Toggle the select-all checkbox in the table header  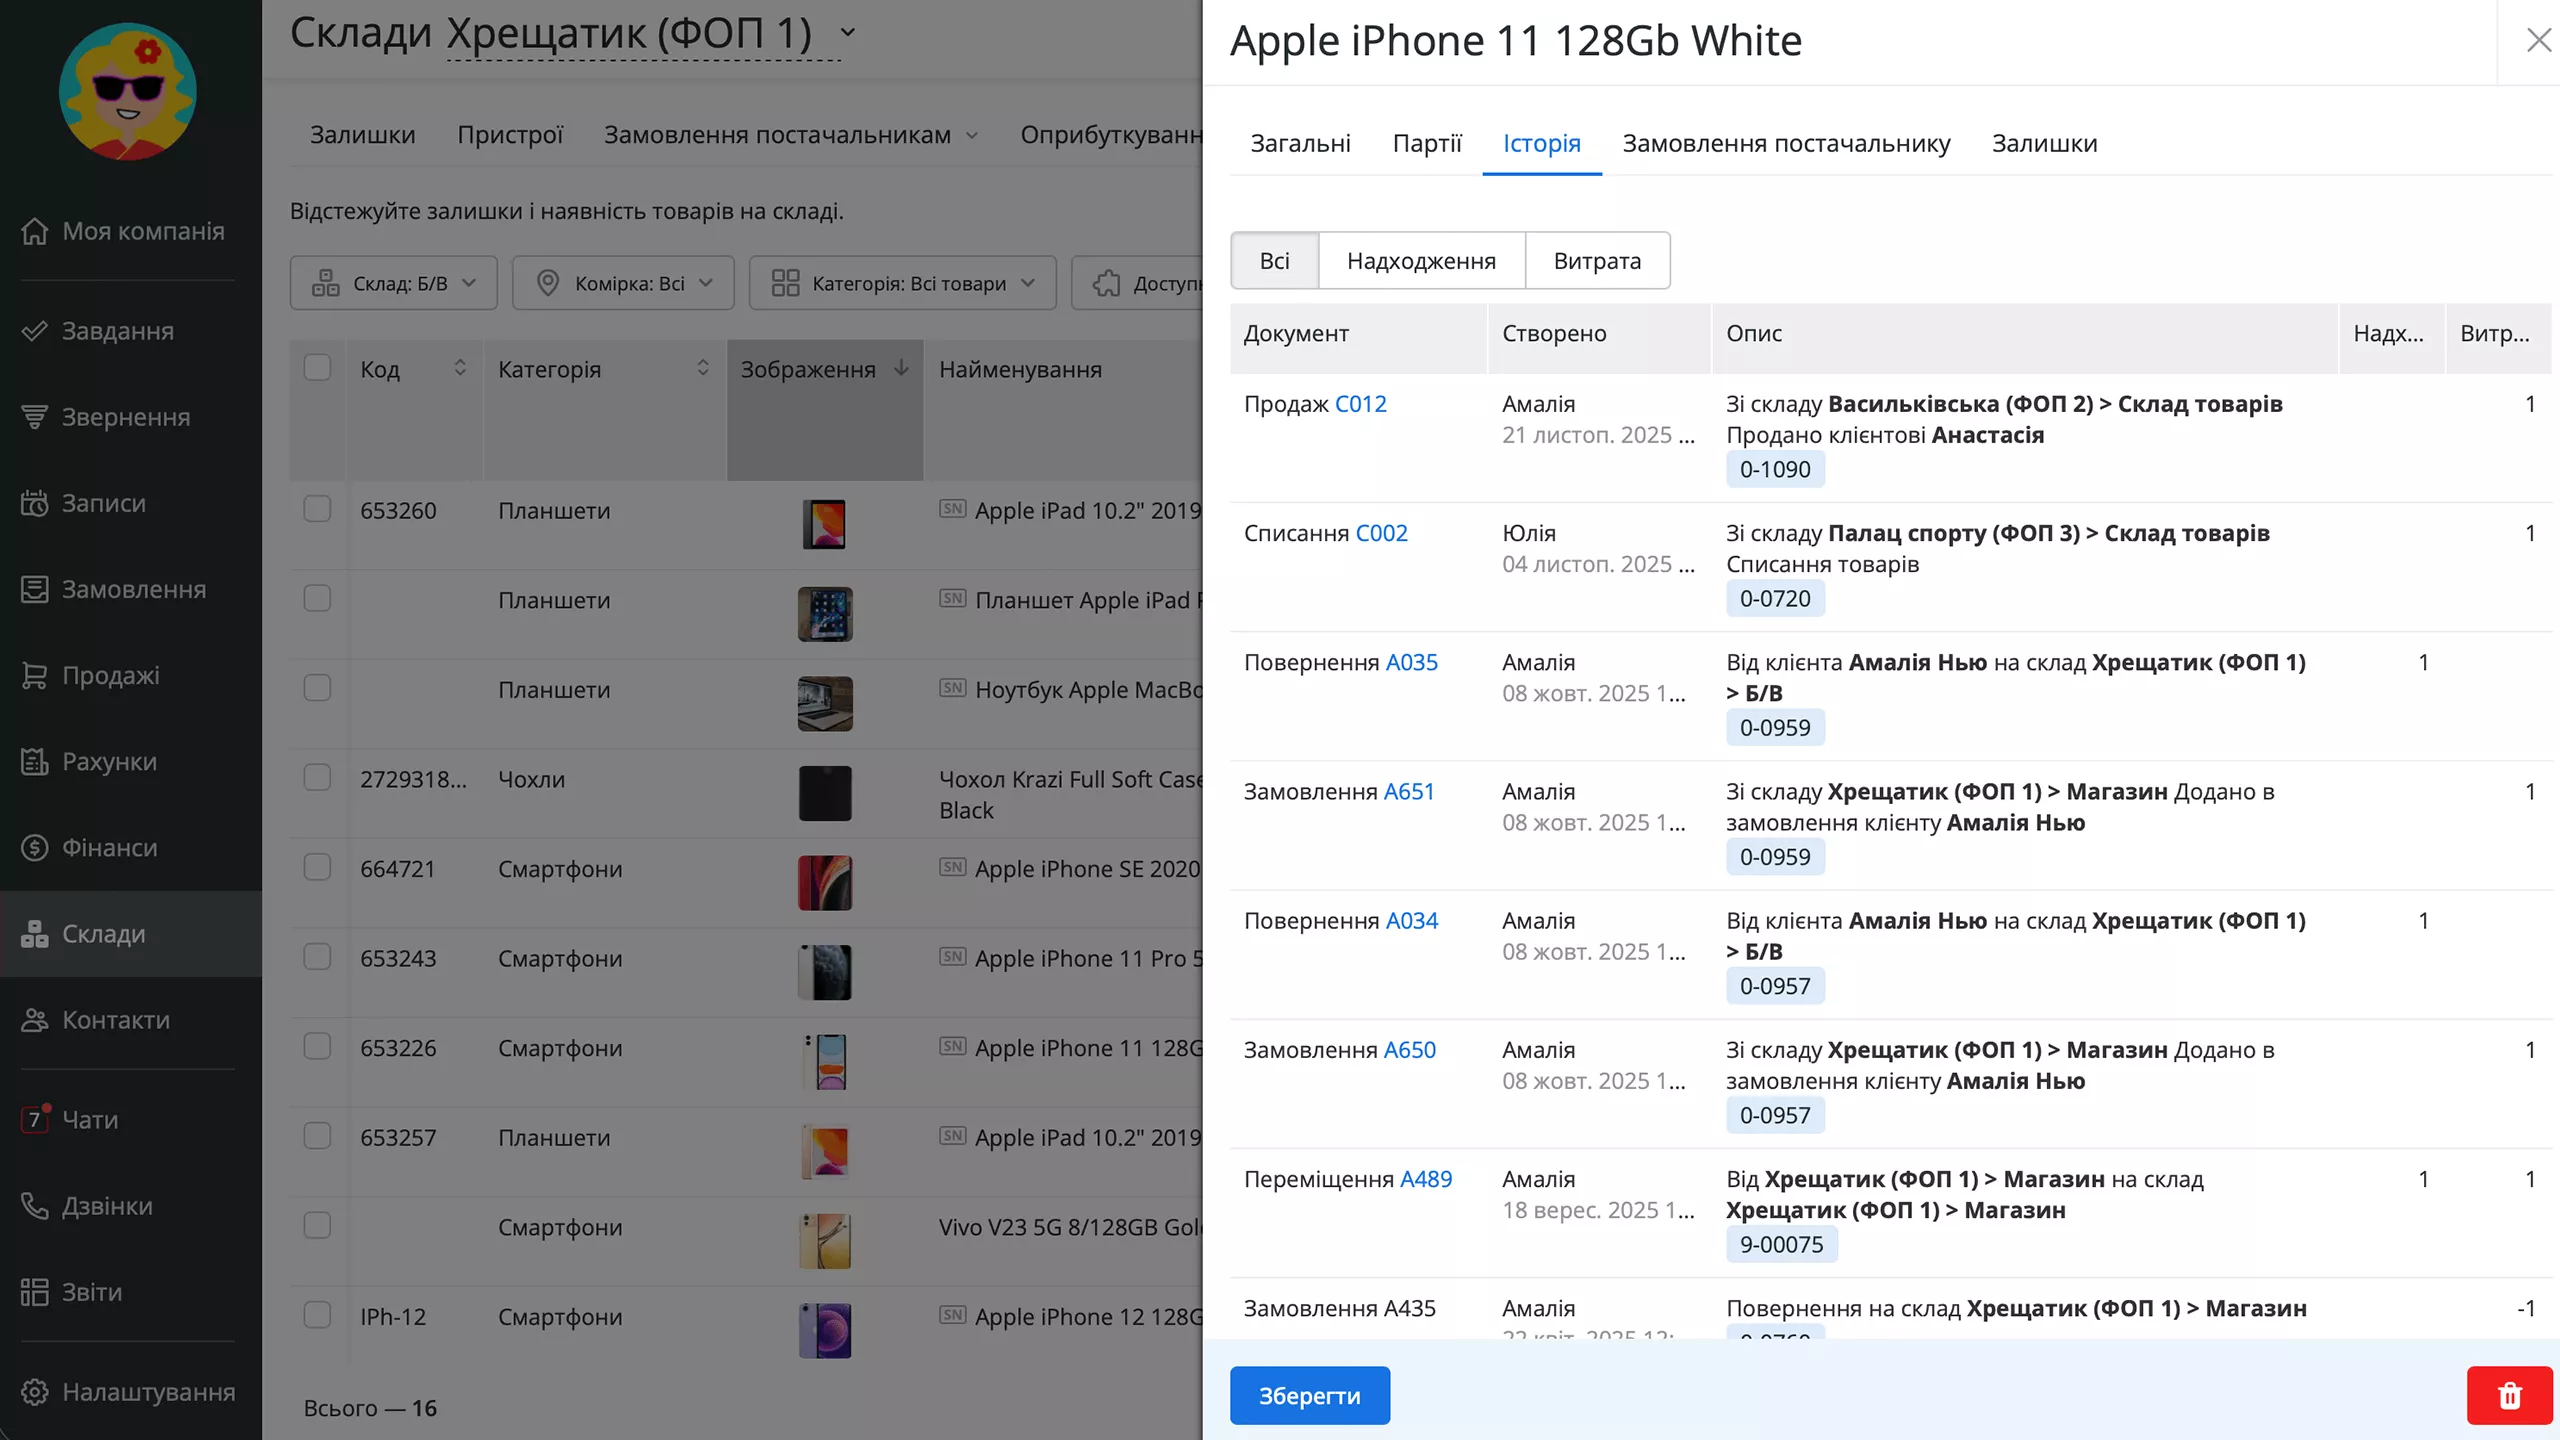317,368
